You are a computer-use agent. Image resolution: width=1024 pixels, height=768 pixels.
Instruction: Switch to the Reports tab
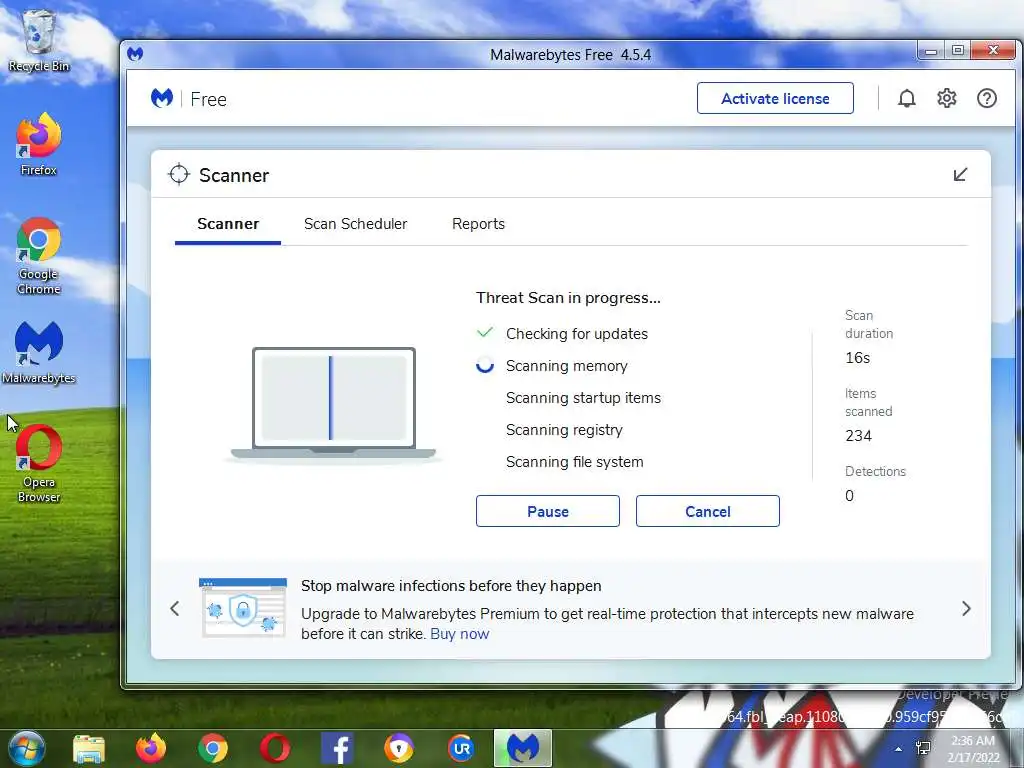(478, 224)
